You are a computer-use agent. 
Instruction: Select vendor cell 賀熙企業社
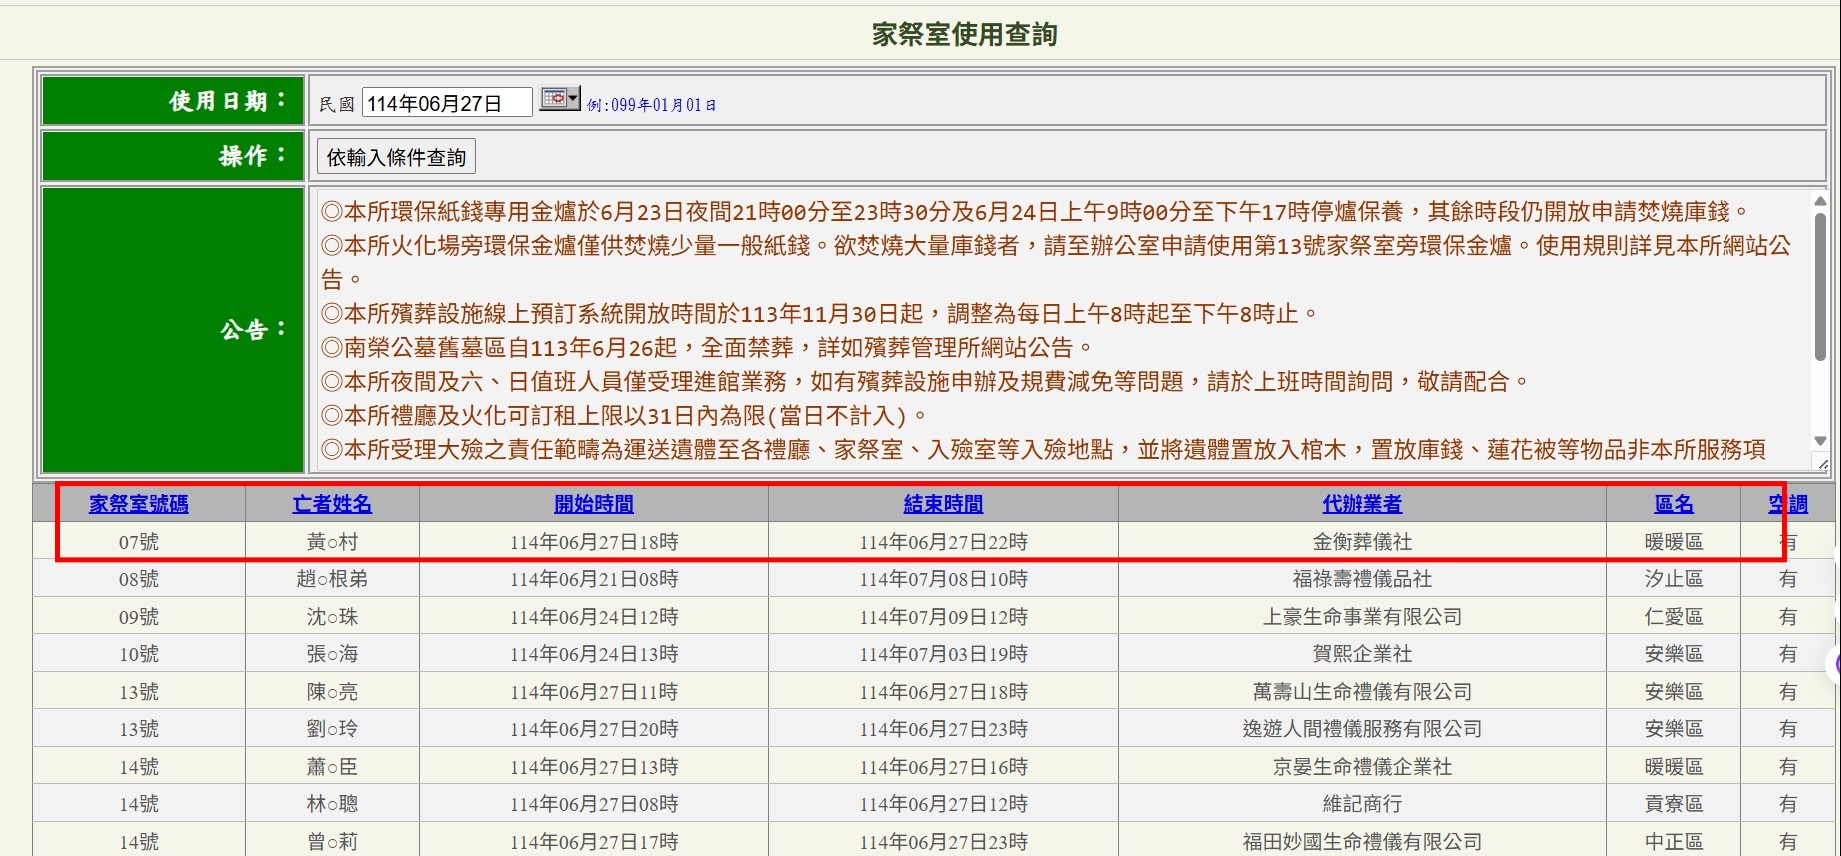(x=1362, y=654)
